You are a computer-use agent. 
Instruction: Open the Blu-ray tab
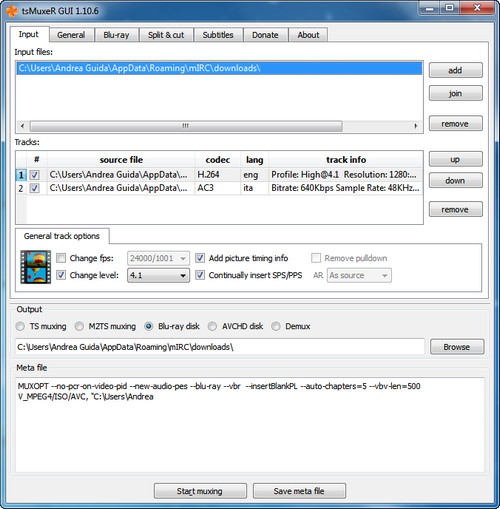tap(116, 35)
